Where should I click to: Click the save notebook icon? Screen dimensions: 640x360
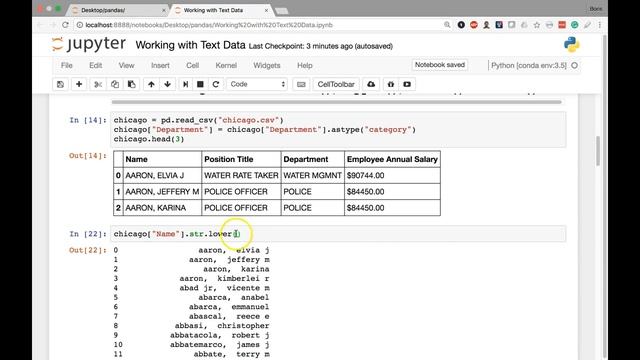coord(60,84)
